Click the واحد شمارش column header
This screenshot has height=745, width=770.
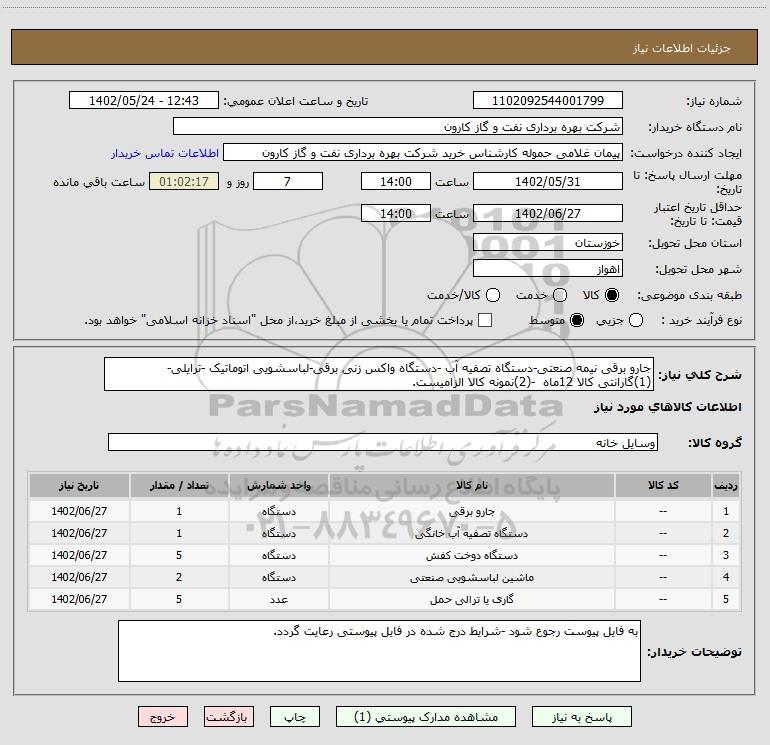click(278, 485)
